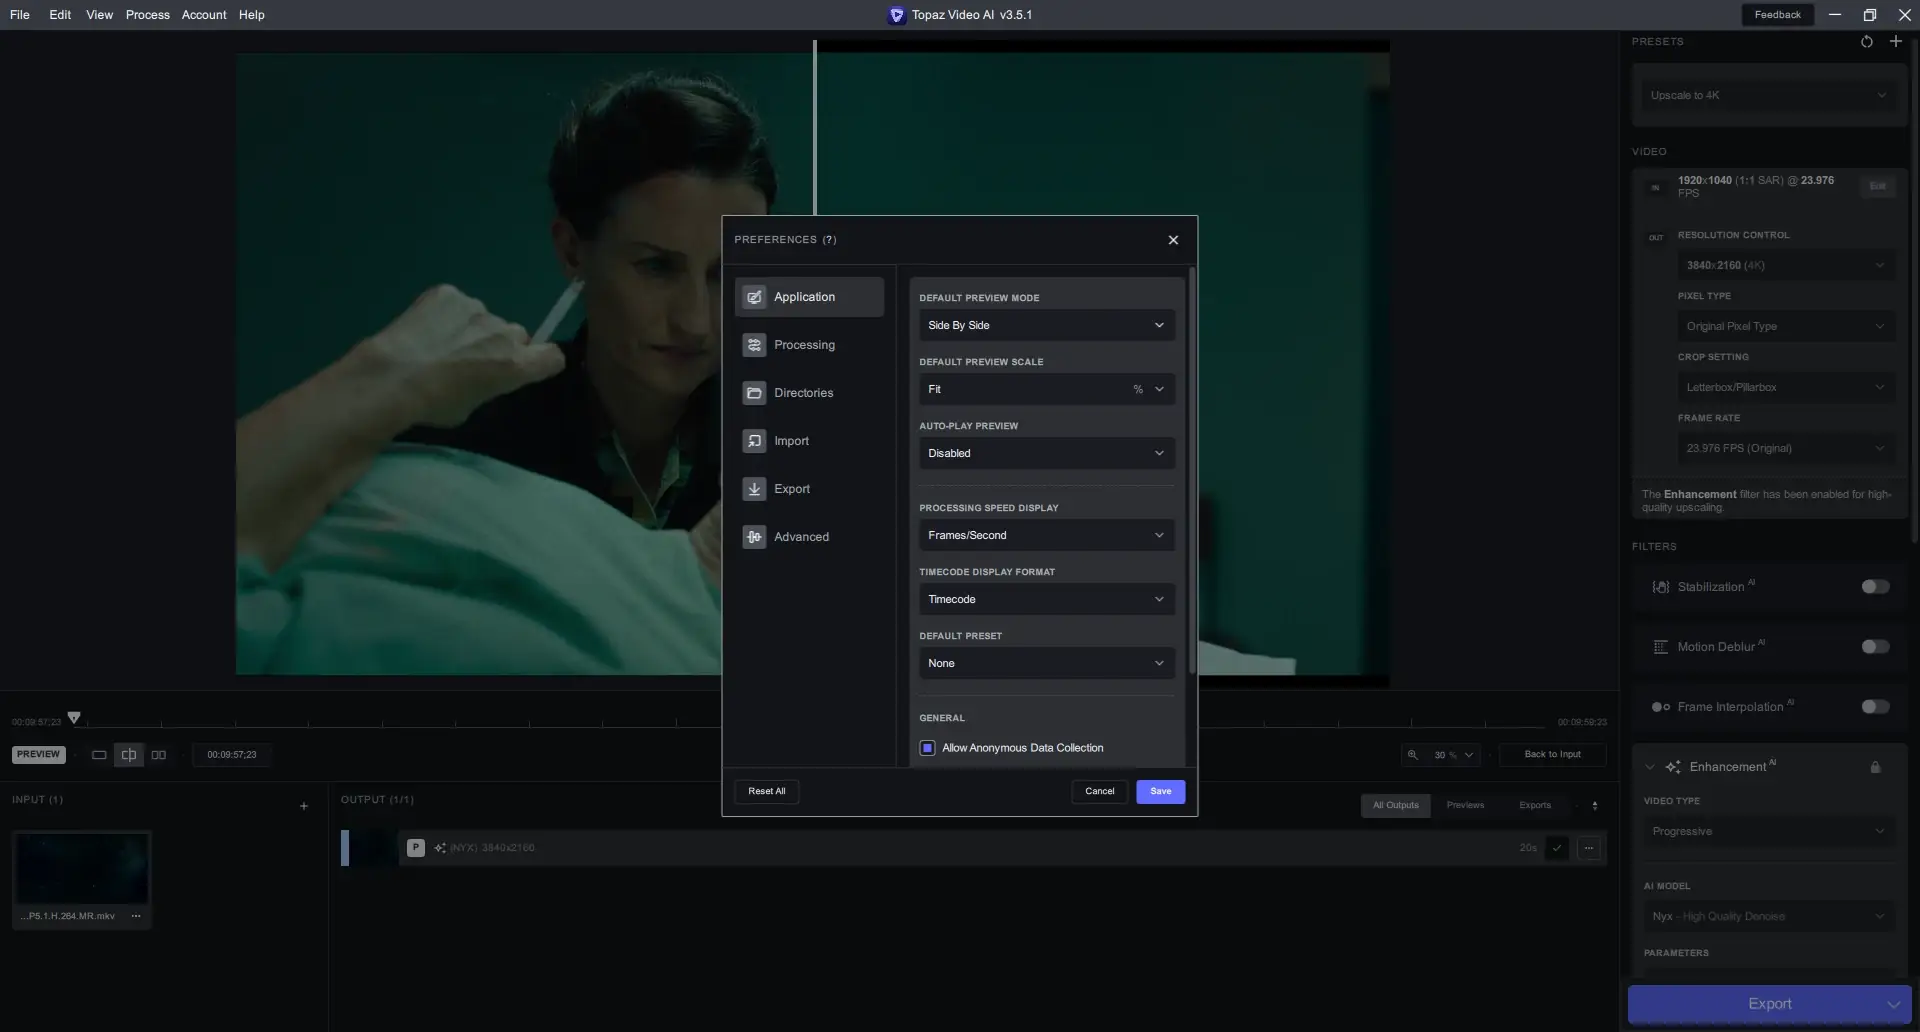Image resolution: width=1920 pixels, height=1032 pixels.
Task: Open the Process menu
Action: (x=148, y=15)
